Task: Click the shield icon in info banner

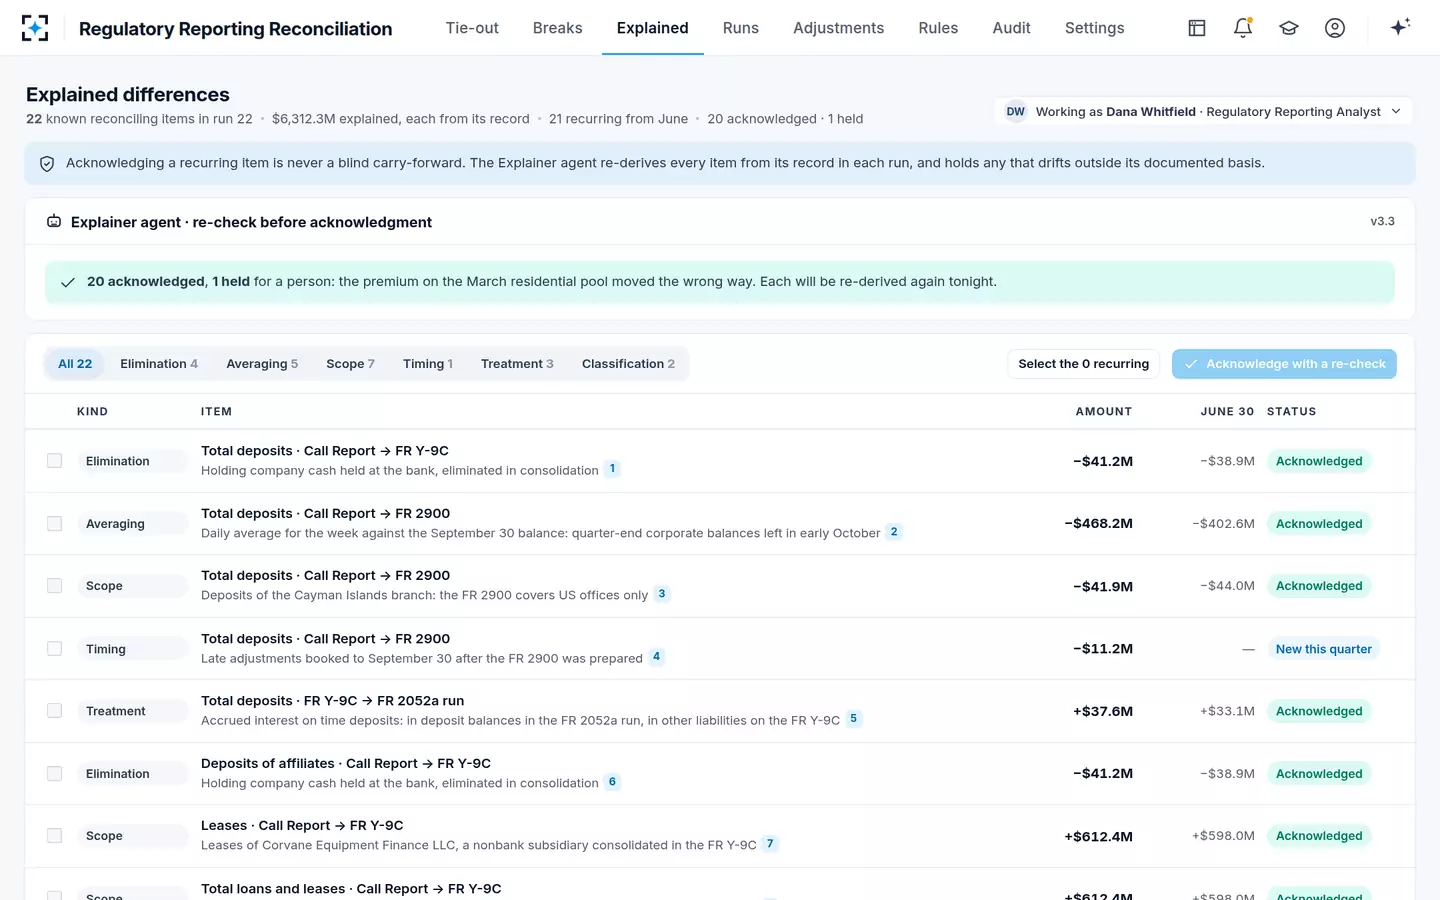Action: [x=47, y=163]
